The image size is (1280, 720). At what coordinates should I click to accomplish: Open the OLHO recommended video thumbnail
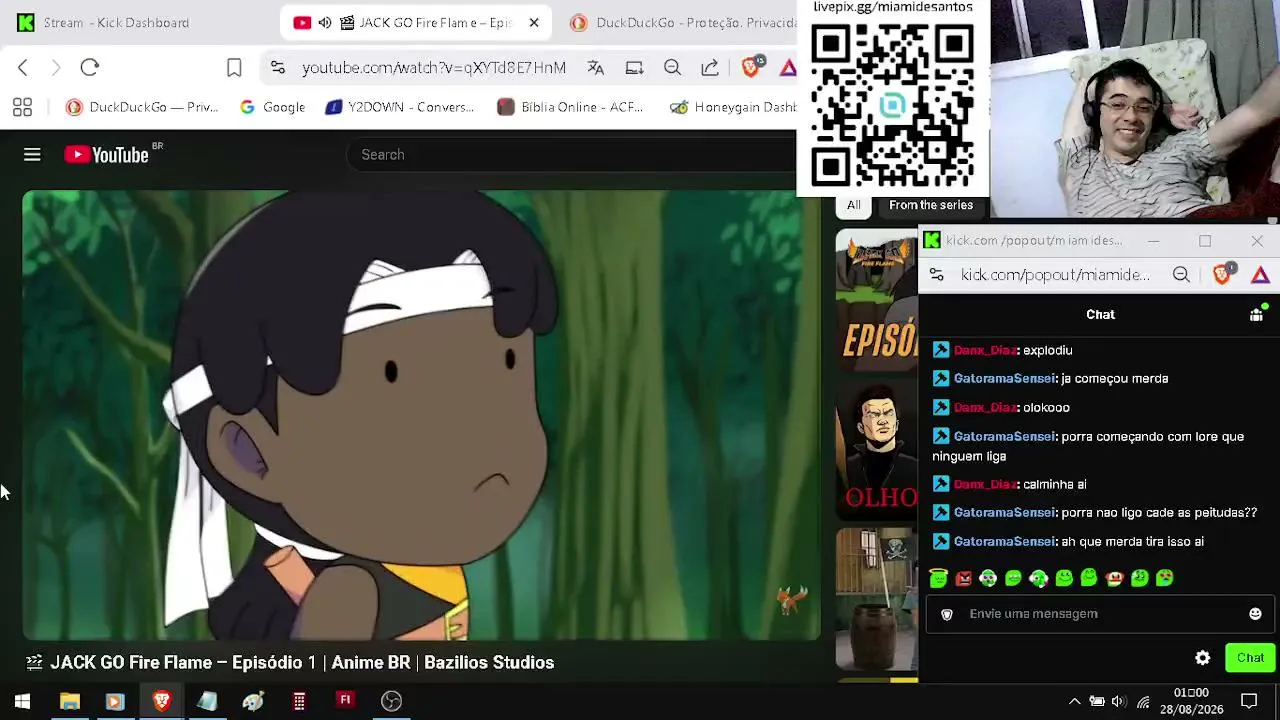click(877, 449)
